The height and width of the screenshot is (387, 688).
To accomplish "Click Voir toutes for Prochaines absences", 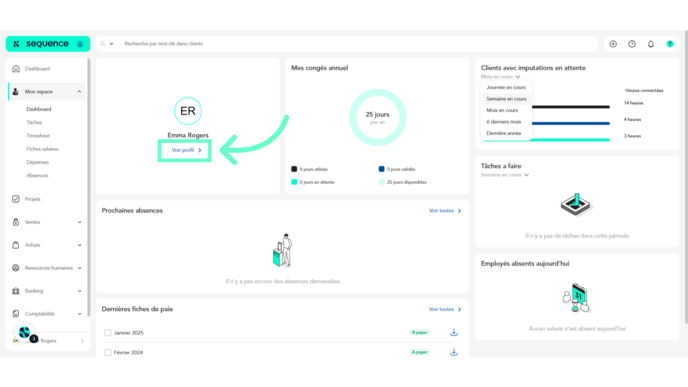I will click(445, 211).
